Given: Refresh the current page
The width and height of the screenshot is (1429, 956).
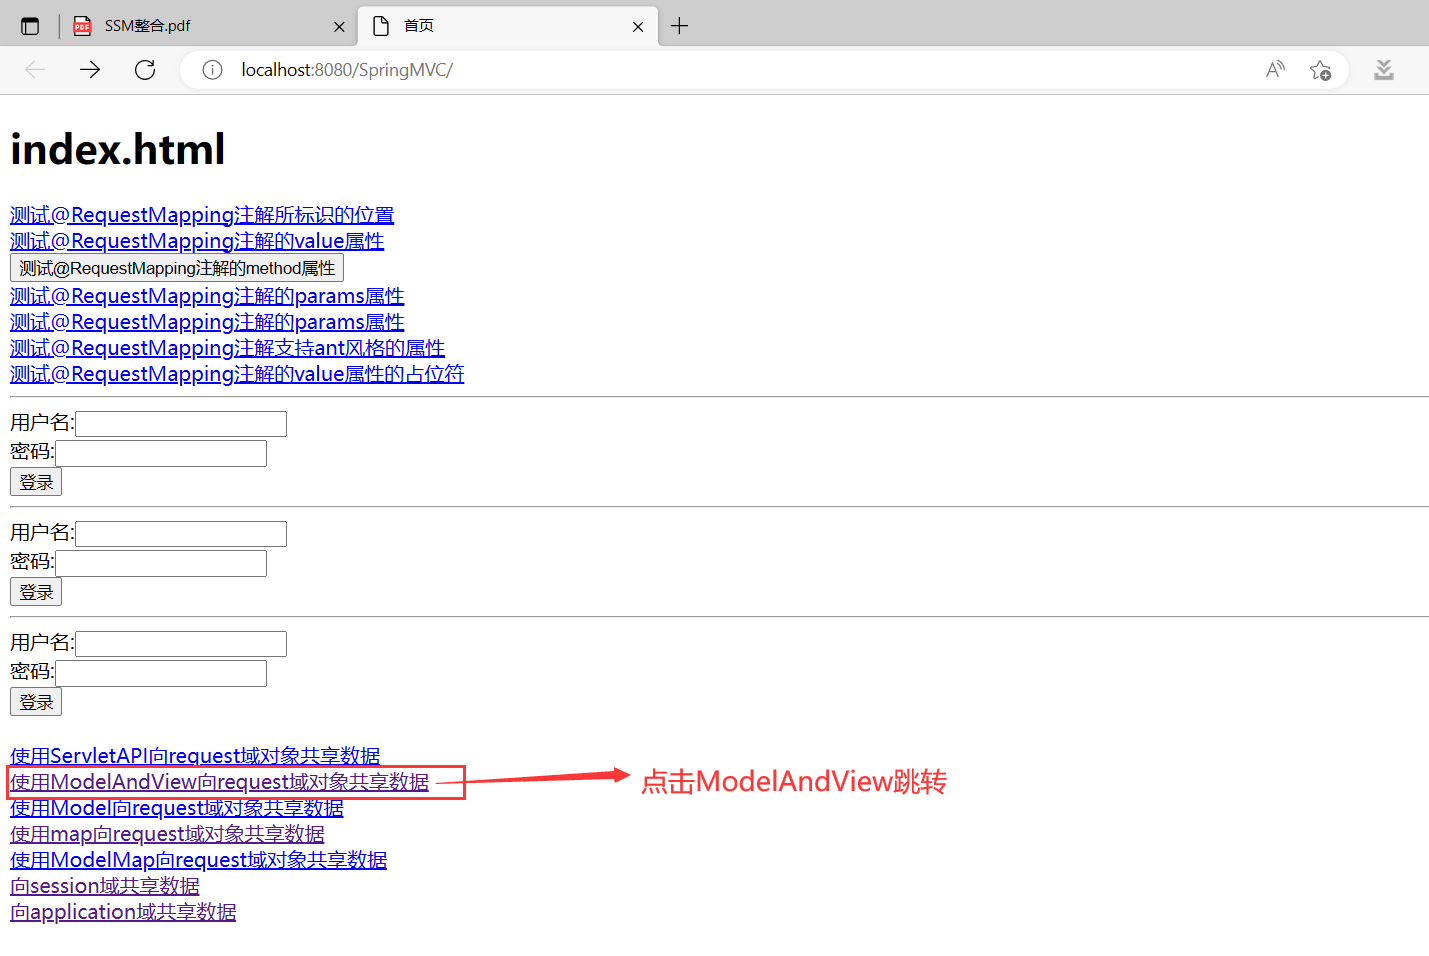Looking at the screenshot, I should tap(145, 69).
